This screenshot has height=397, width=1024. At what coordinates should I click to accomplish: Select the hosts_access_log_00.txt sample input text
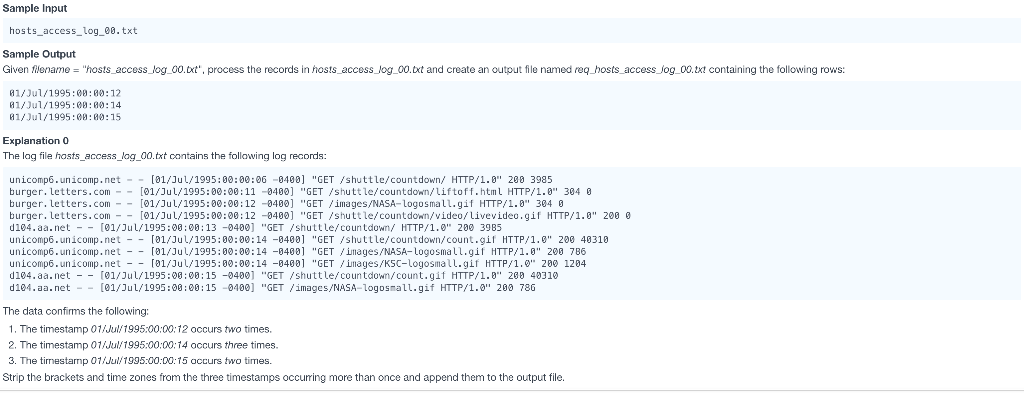(73, 31)
